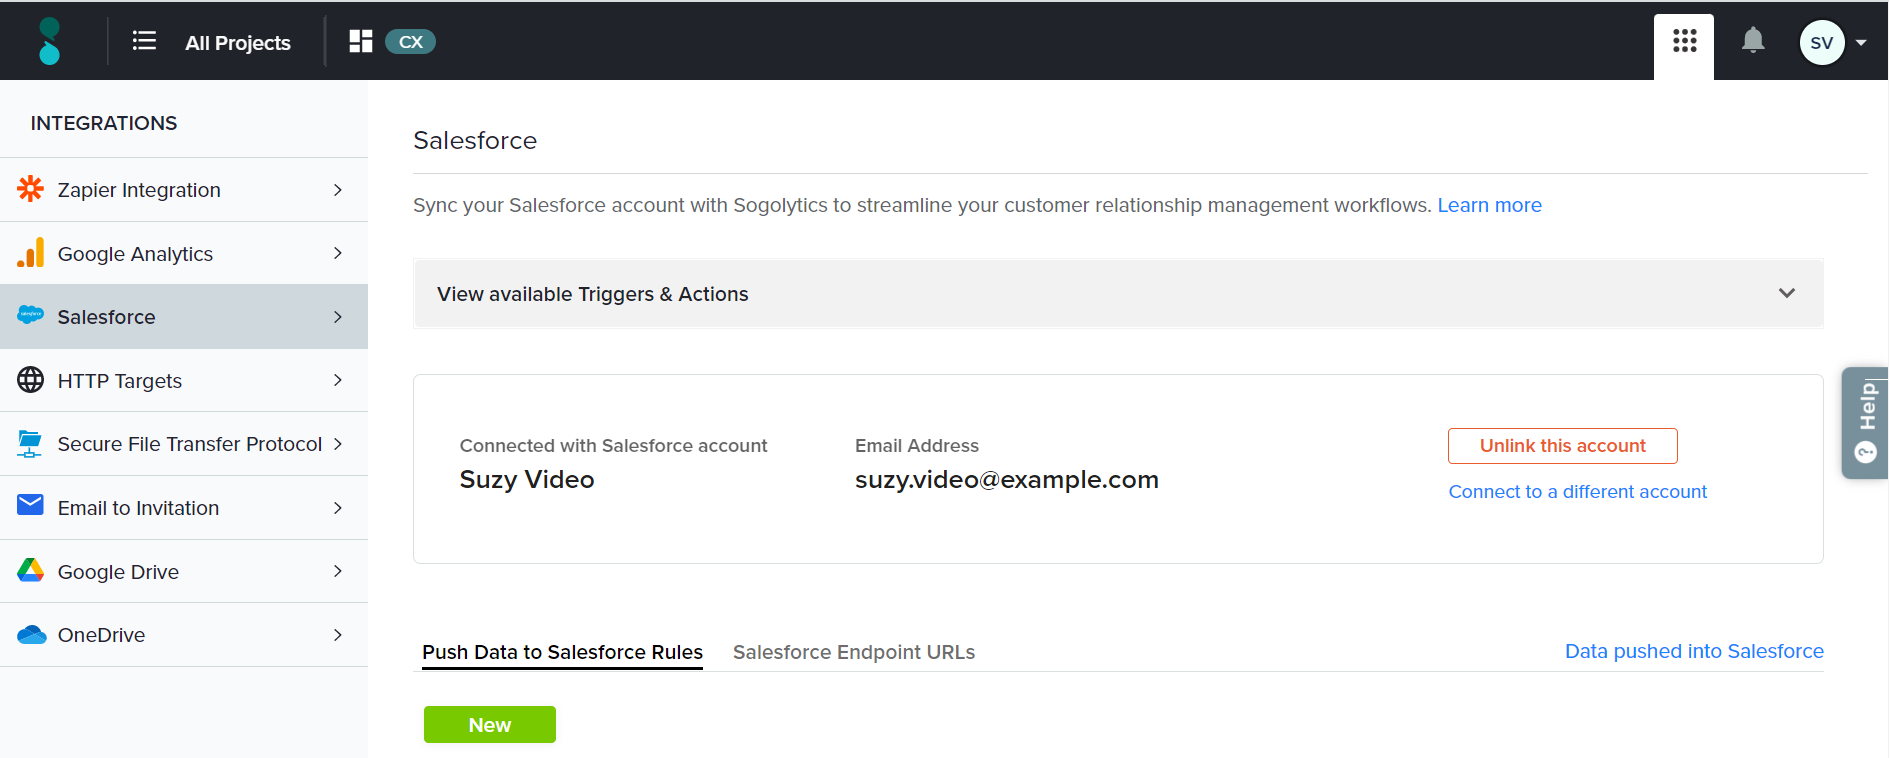The width and height of the screenshot is (1890, 758).
Task: Click the green New button
Action: click(x=489, y=725)
